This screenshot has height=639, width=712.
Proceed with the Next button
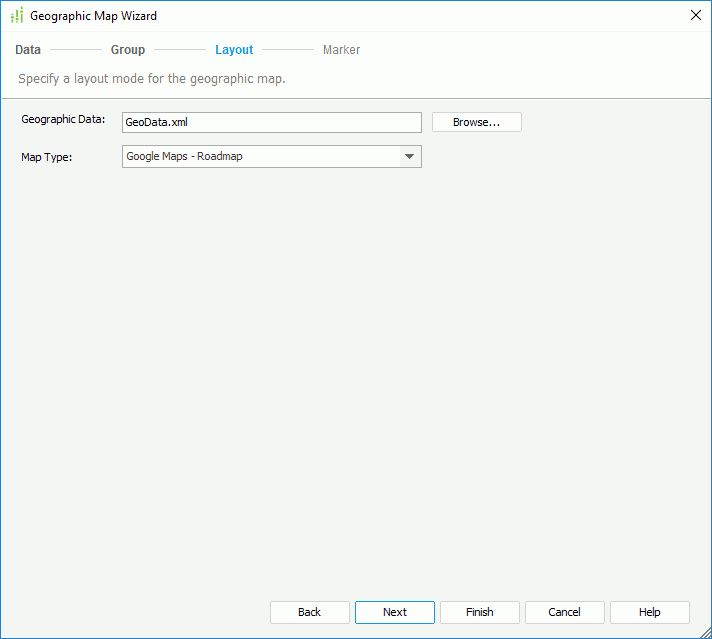(395, 612)
